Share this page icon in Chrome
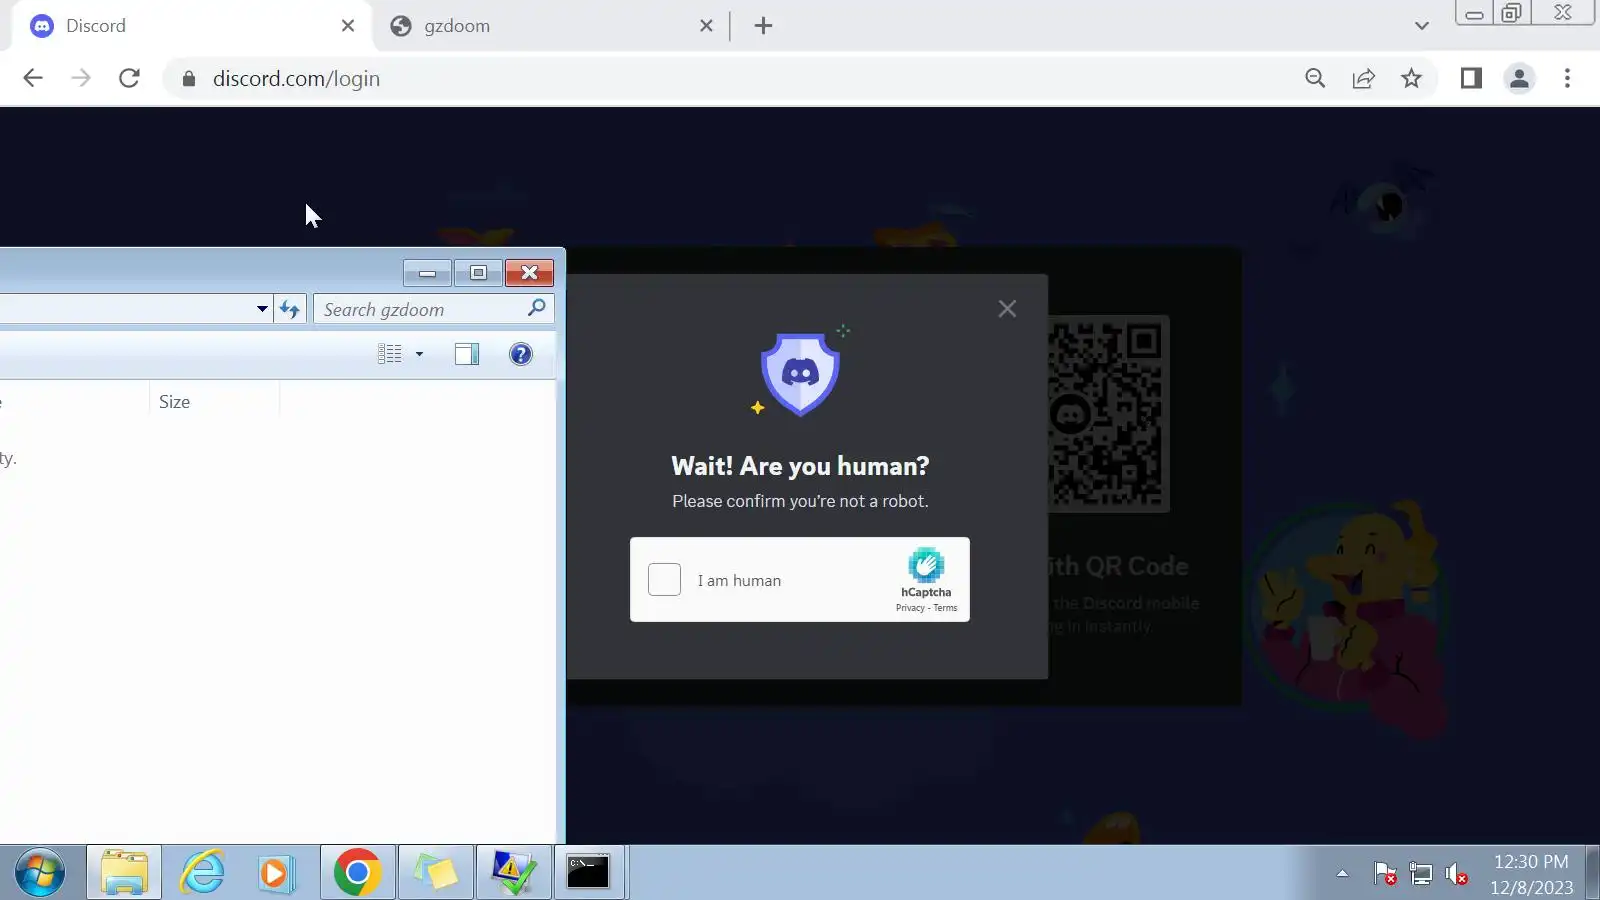Image resolution: width=1600 pixels, height=900 pixels. [1363, 78]
